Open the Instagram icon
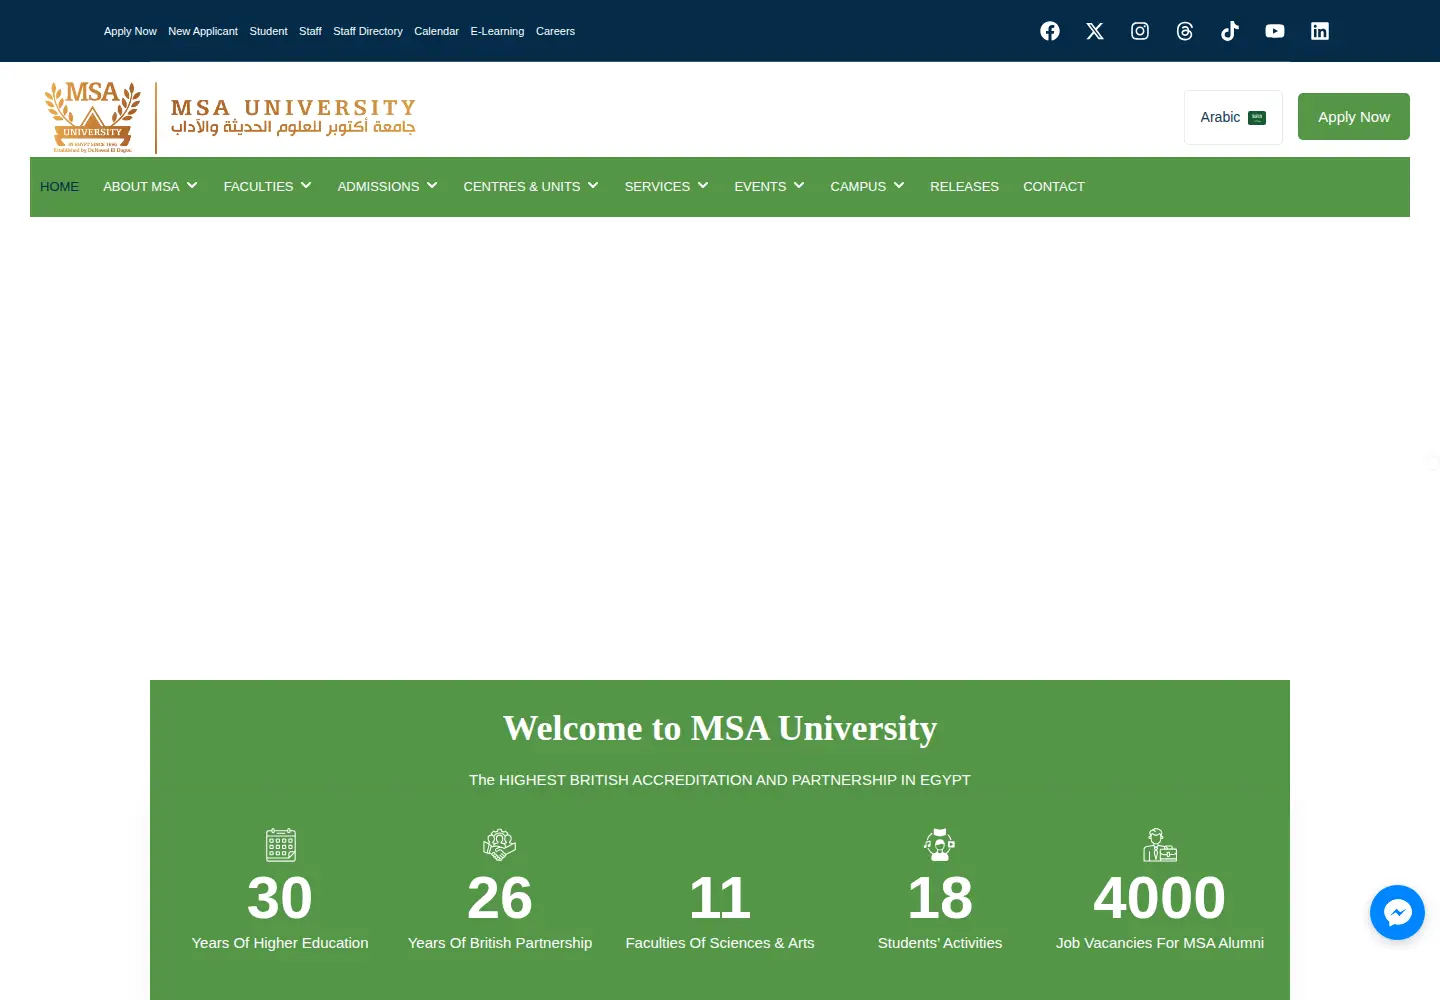The image size is (1440, 1000). tap(1140, 31)
